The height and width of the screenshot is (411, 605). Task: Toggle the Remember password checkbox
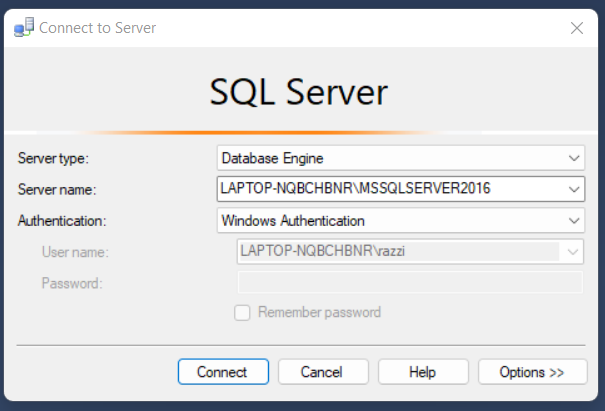pyautogui.click(x=242, y=313)
